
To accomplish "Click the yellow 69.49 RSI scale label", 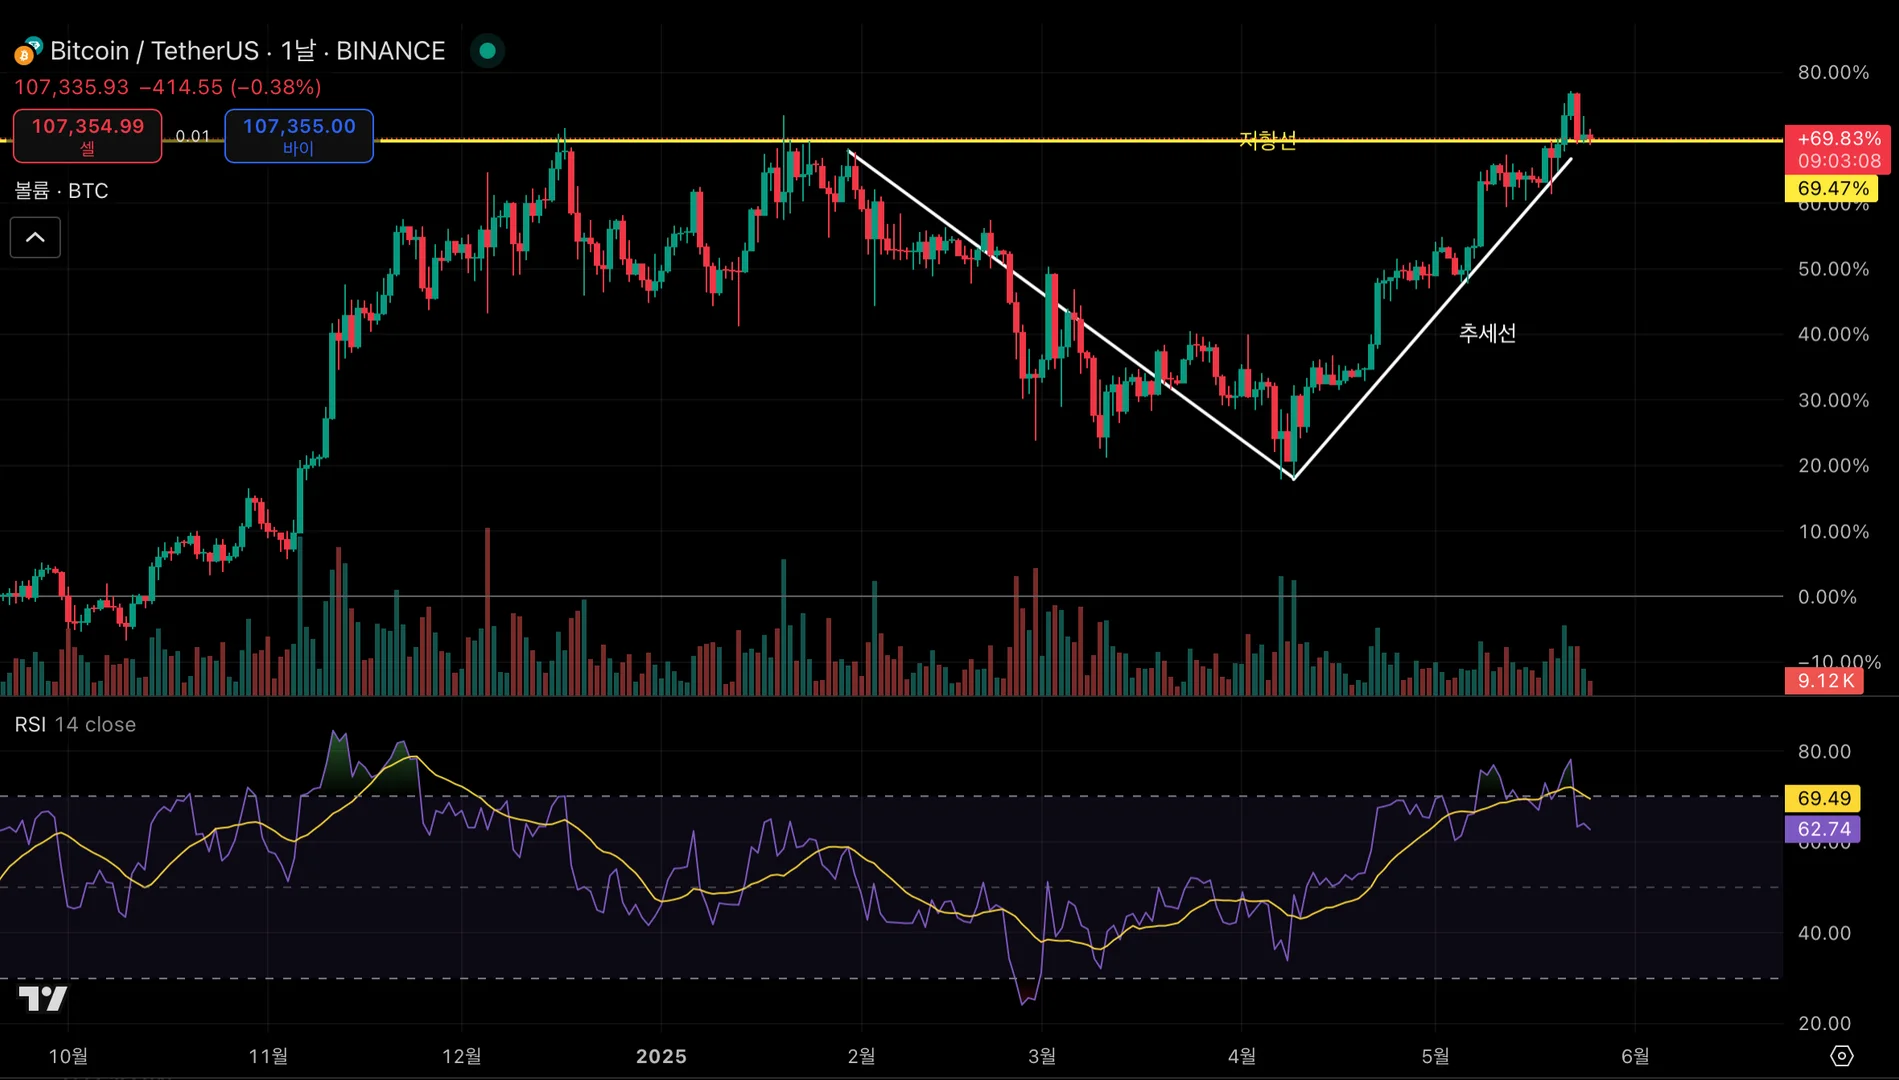I will click(x=1823, y=798).
